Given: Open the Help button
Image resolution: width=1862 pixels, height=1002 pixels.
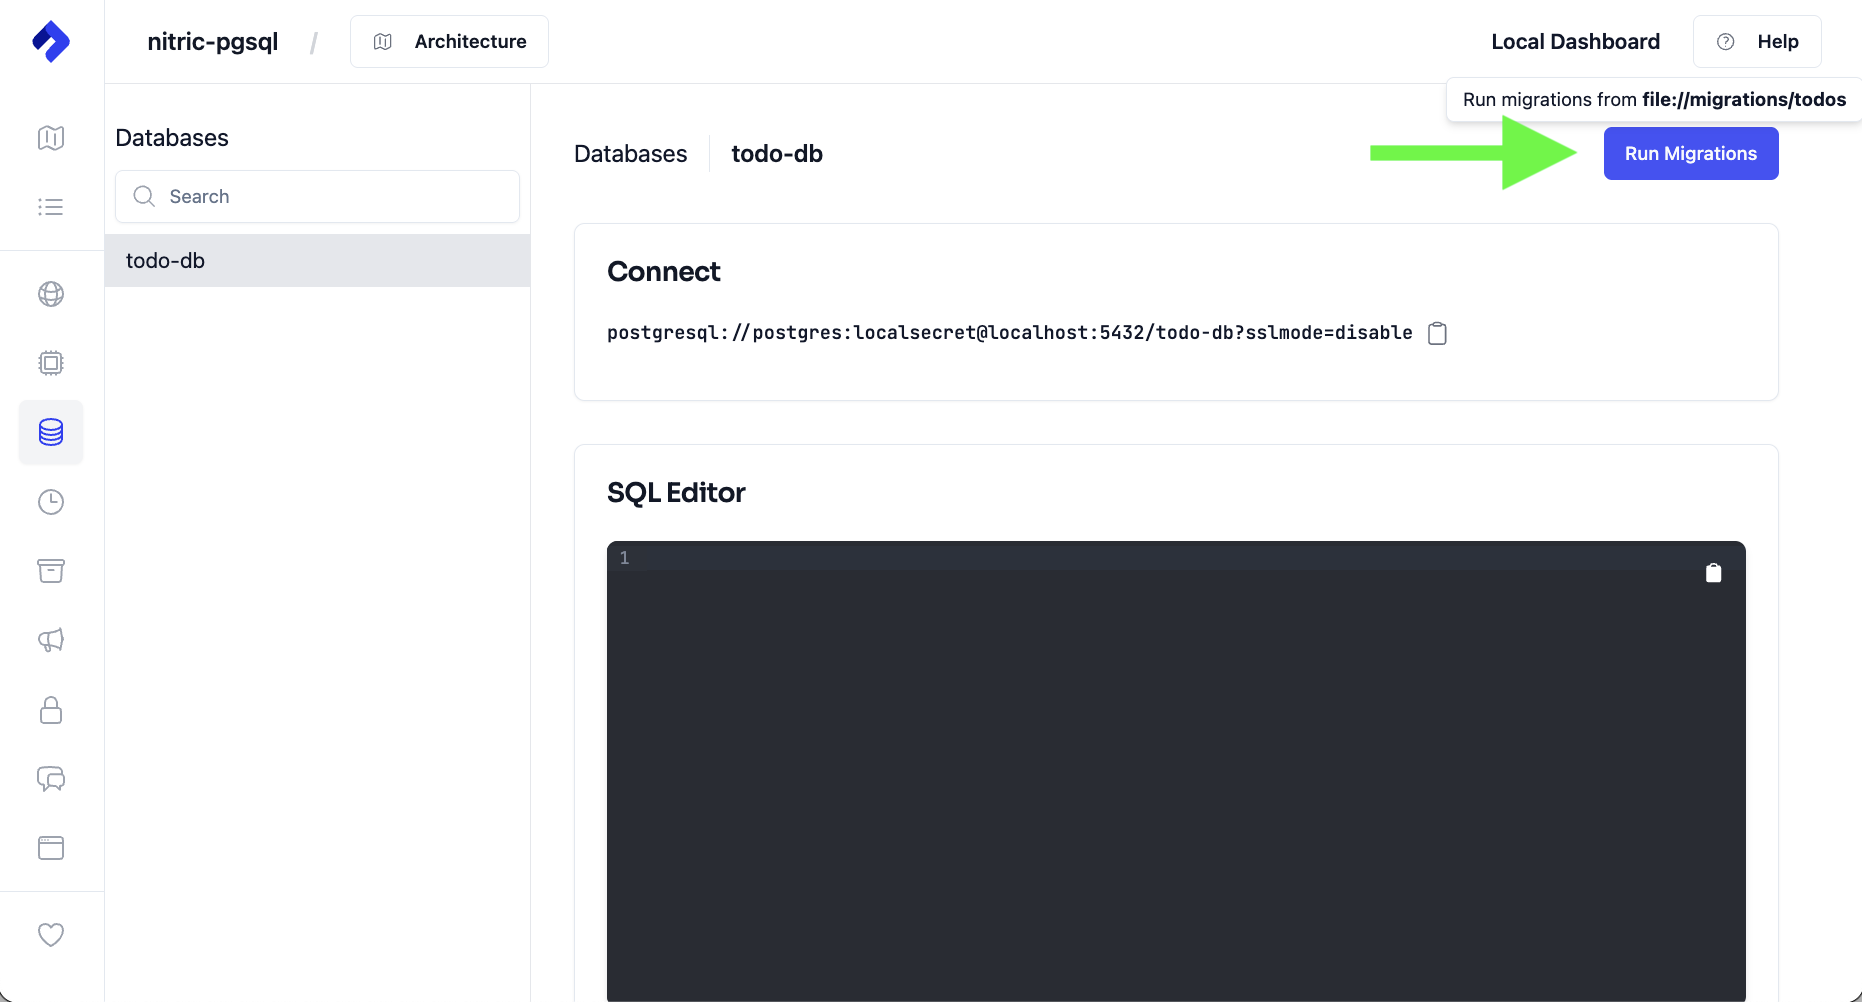Looking at the screenshot, I should [1757, 42].
